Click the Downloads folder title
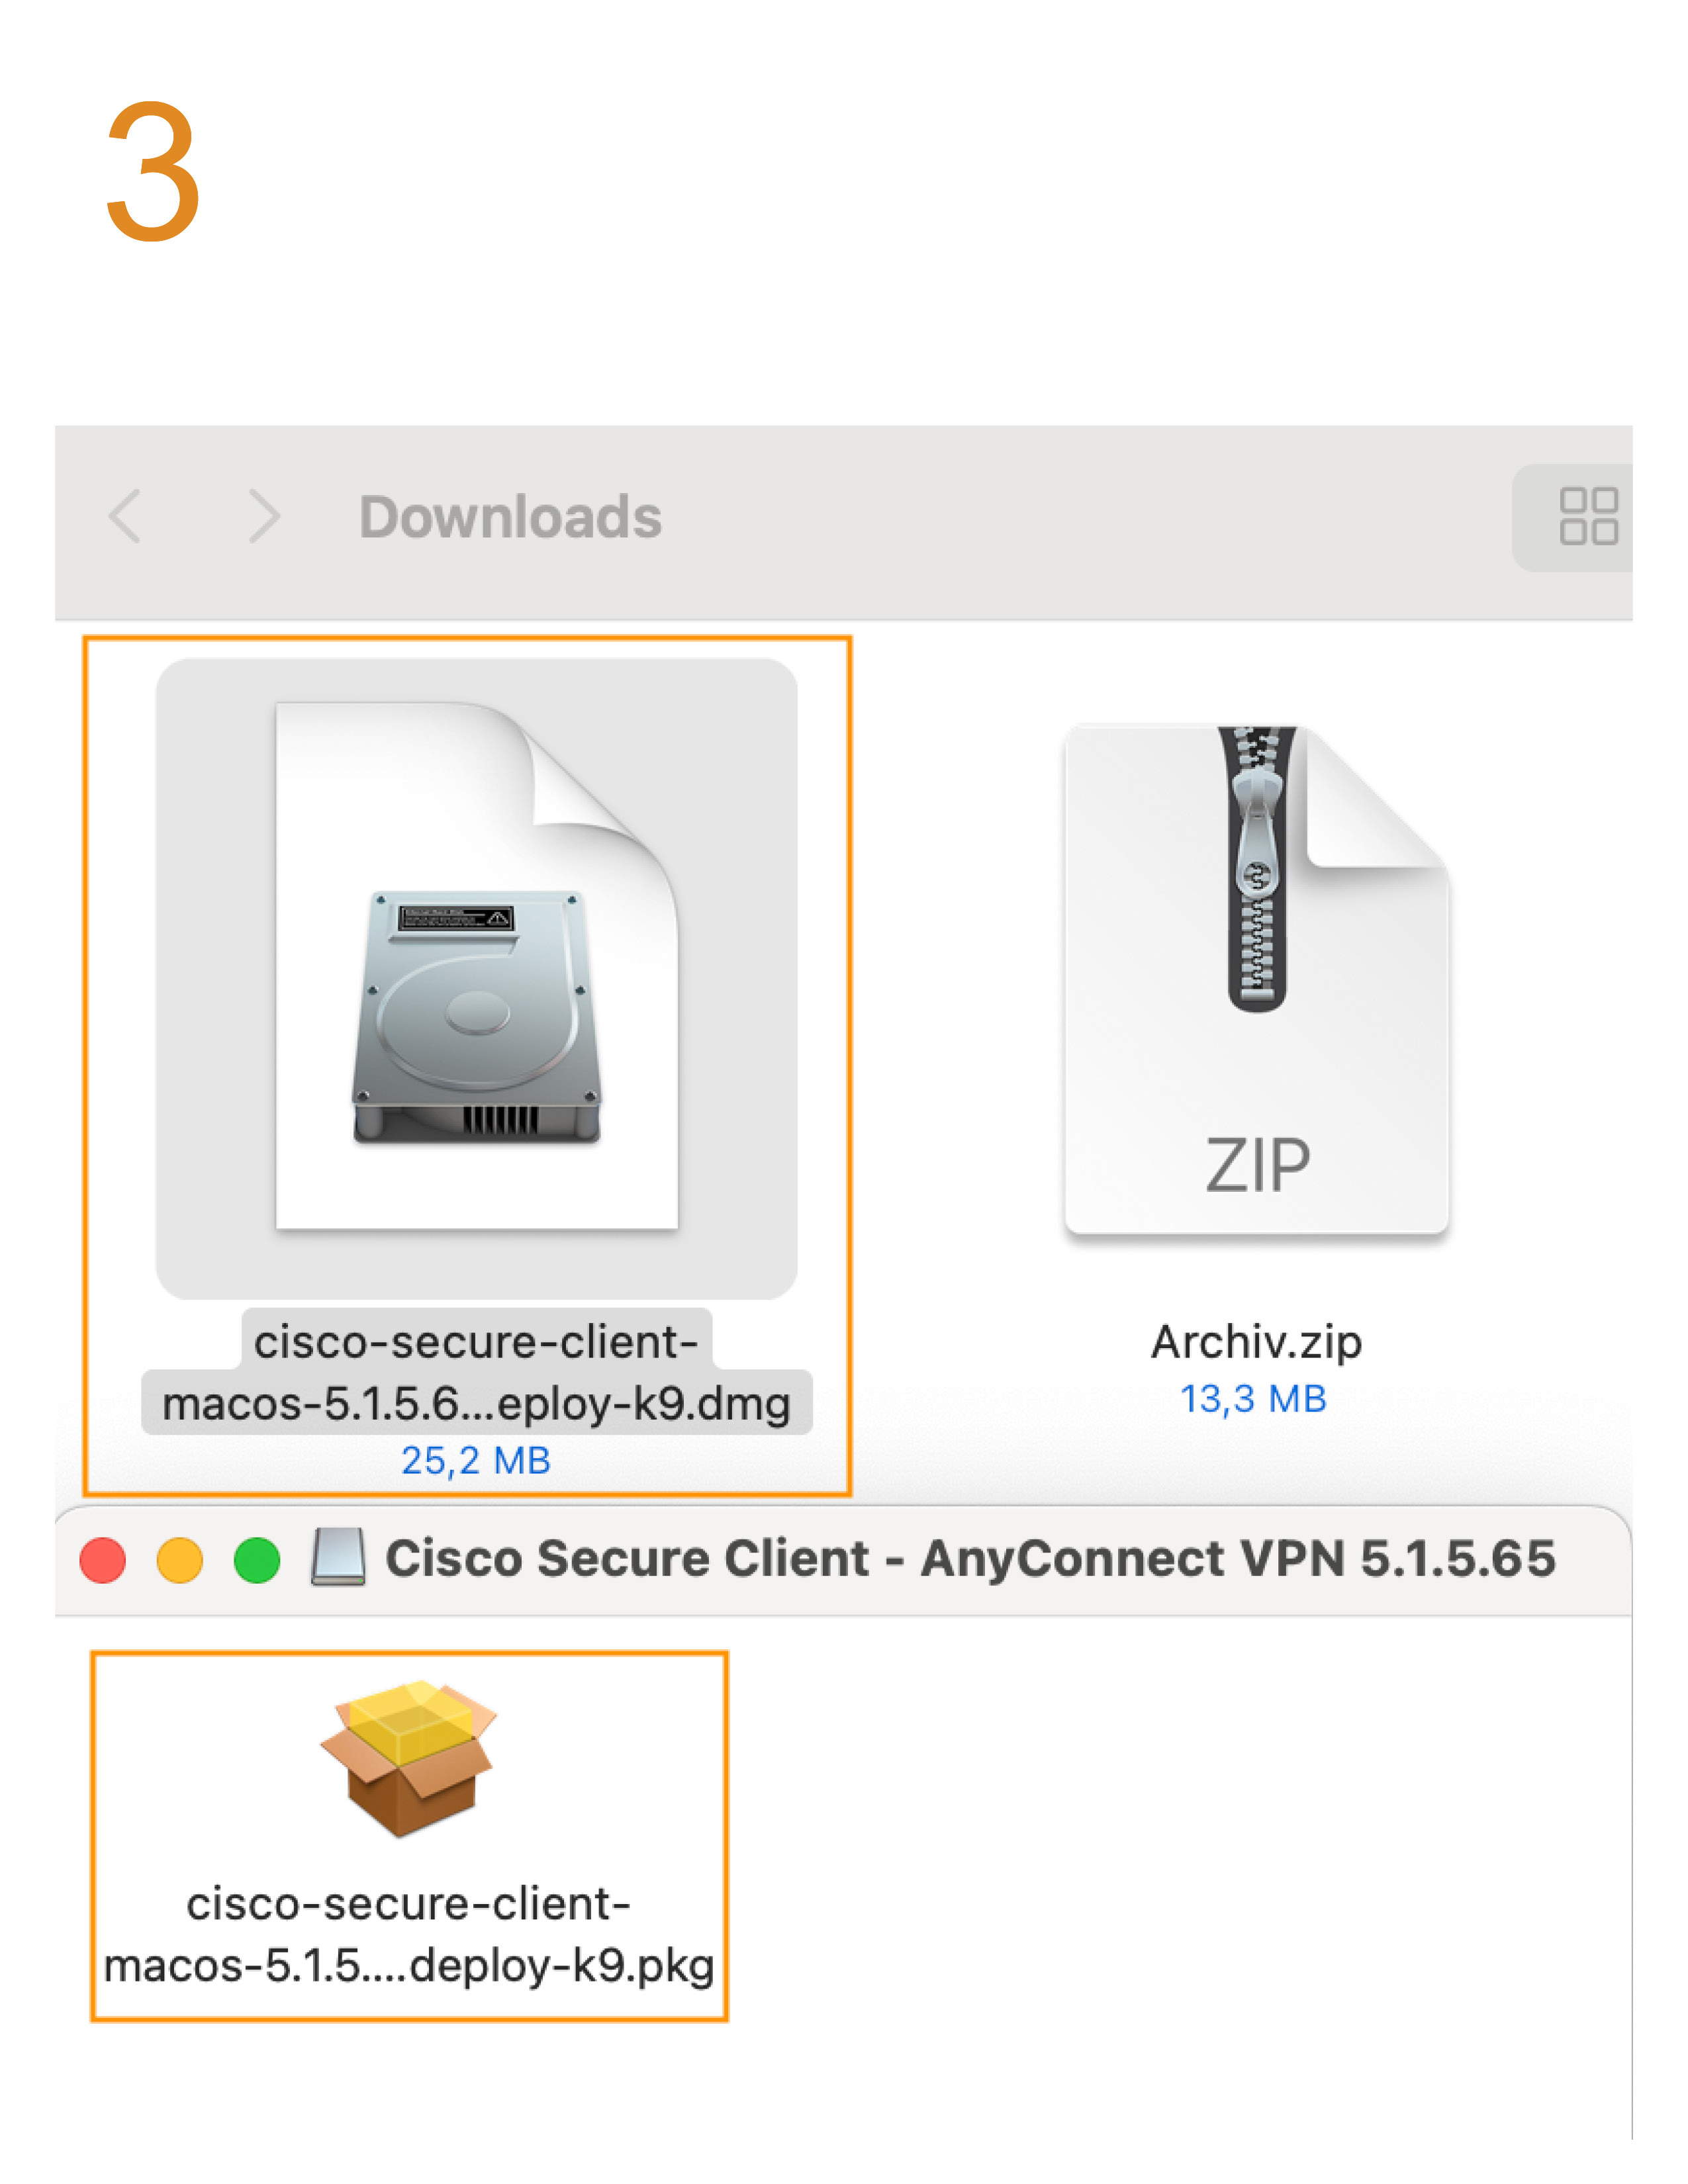1688x2184 pixels. click(x=510, y=517)
